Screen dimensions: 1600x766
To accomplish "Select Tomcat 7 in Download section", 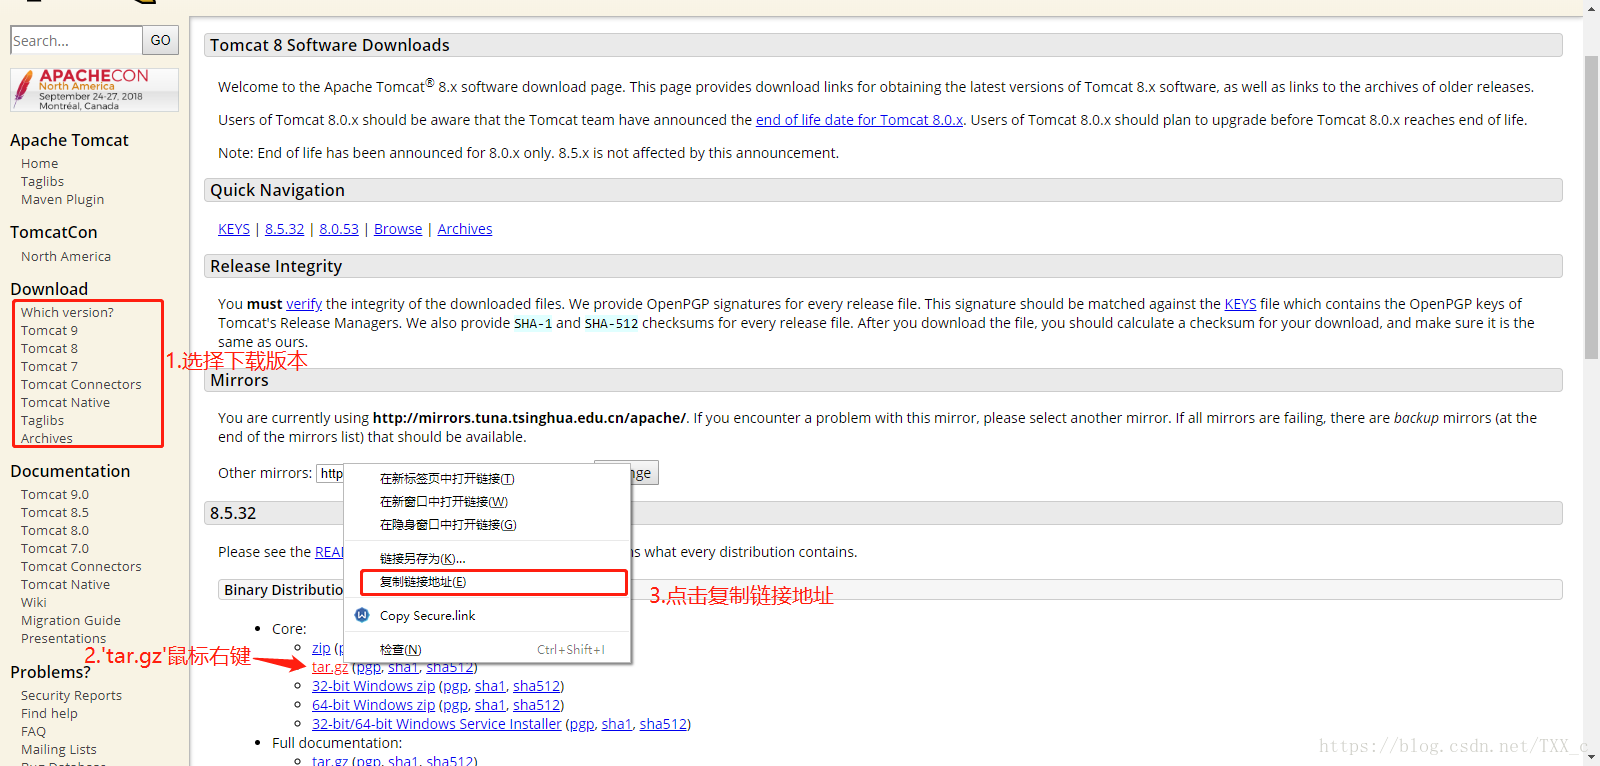I will point(49,367).
